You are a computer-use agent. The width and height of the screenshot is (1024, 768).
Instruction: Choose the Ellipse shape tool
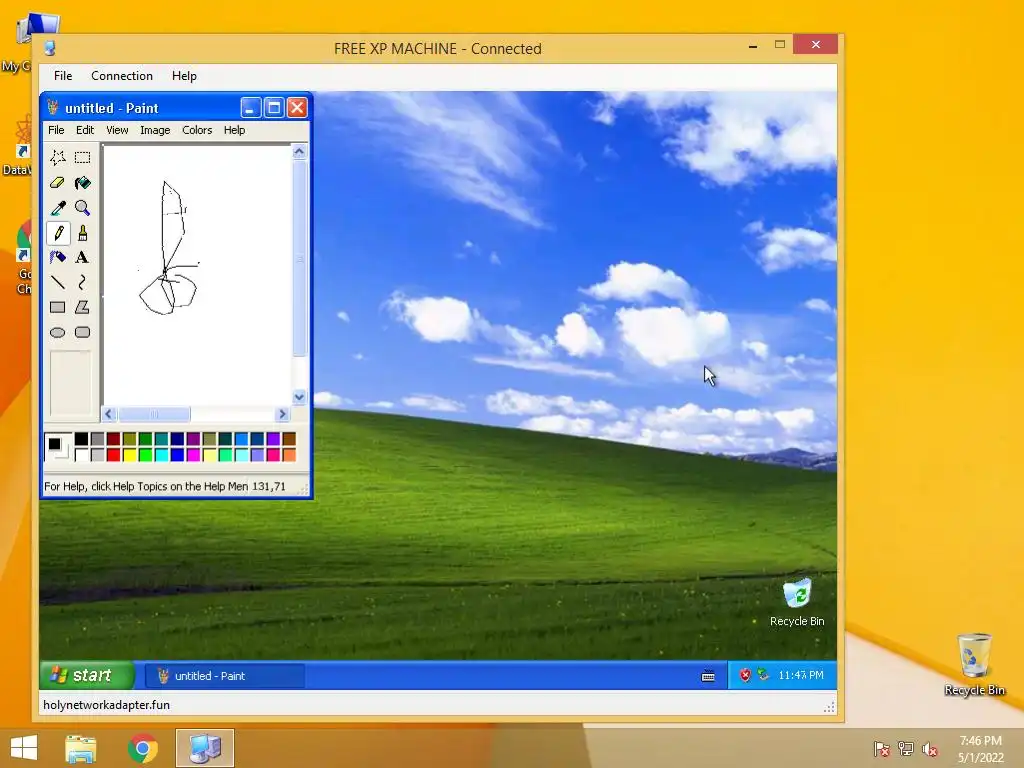coord(57,332)
